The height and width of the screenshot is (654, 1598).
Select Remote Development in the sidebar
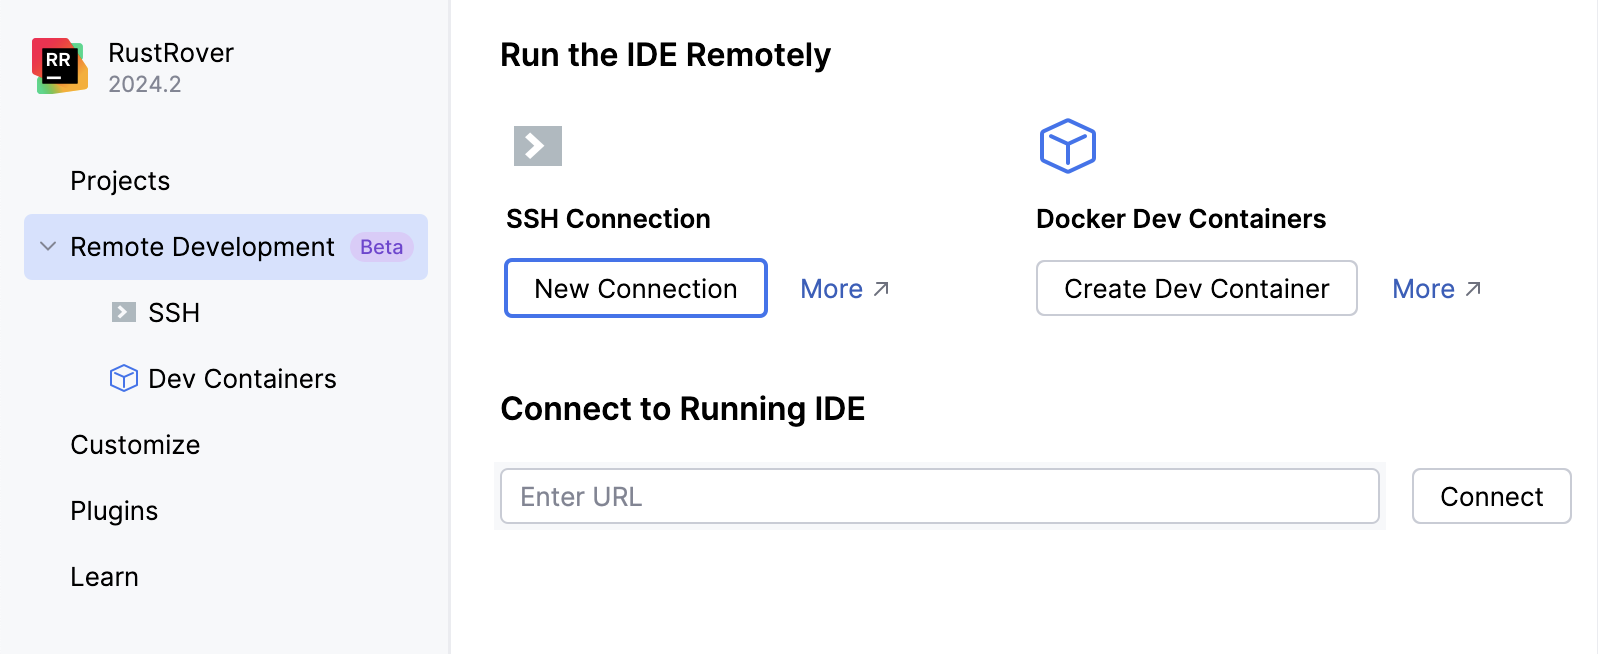tap(226, 247)
